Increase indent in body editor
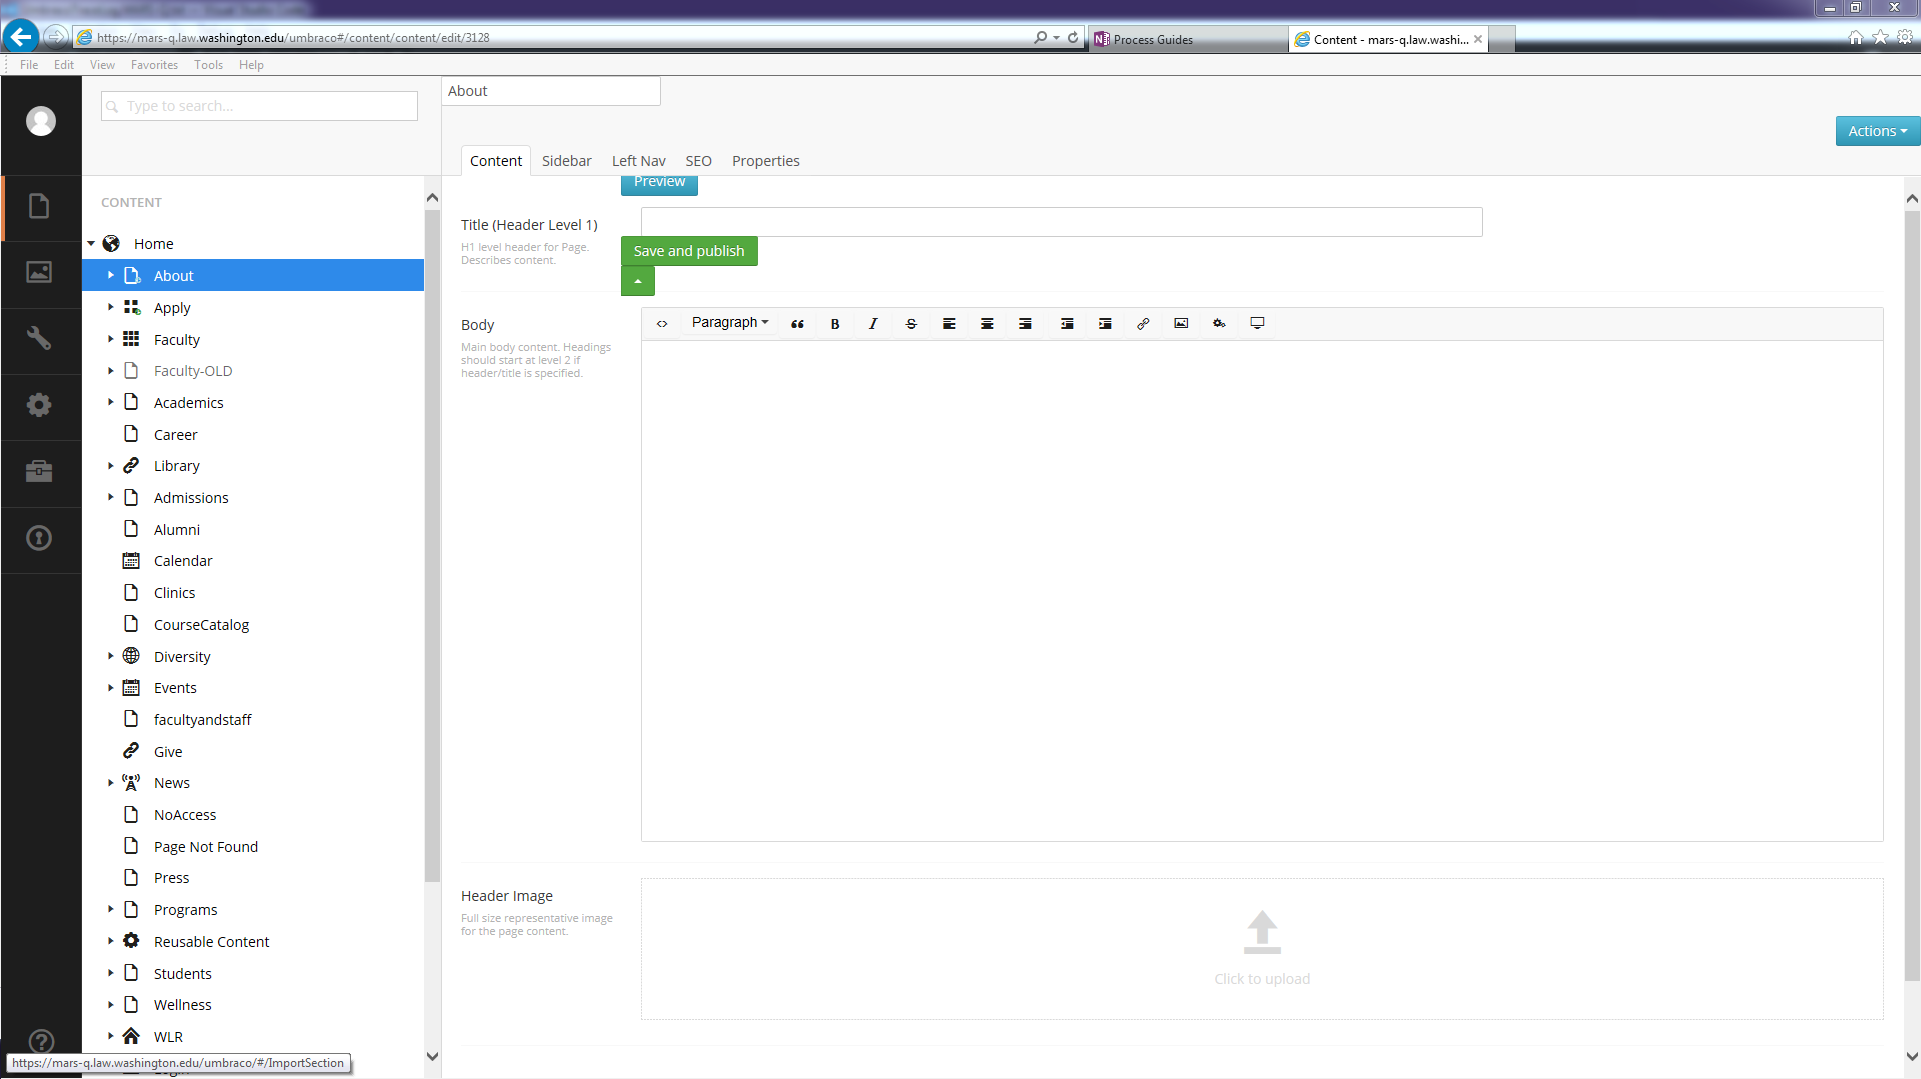The height and width of the screenshot is (1079, 1921). point(1105,323)
